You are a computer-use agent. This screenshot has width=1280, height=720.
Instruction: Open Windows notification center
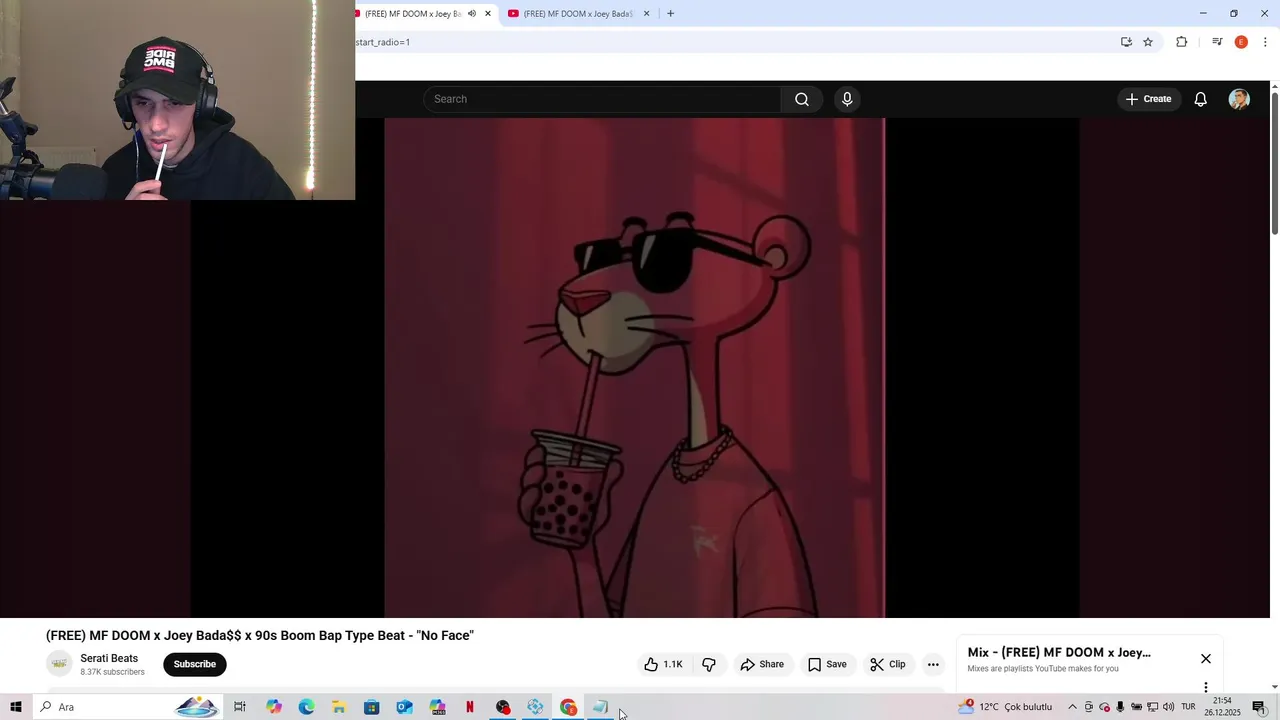(x=1259, y=707)
